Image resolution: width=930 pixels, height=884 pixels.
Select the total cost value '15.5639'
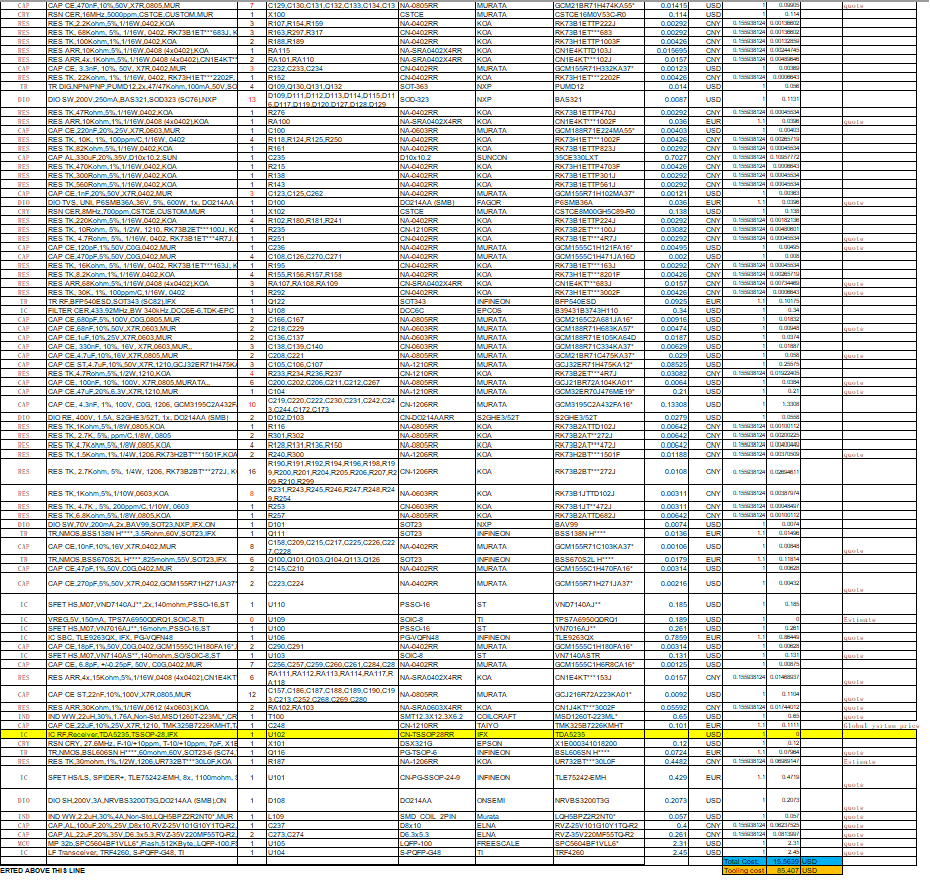coord(784,861)
